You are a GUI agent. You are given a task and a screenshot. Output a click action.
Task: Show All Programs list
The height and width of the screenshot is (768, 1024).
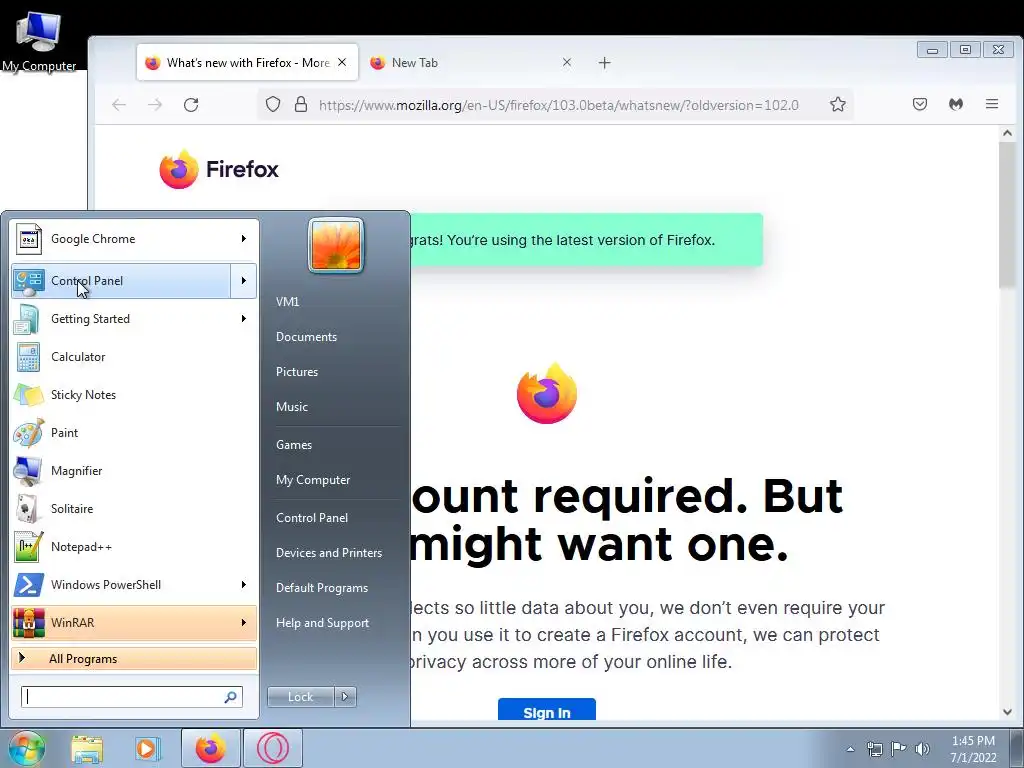[134, 658]
